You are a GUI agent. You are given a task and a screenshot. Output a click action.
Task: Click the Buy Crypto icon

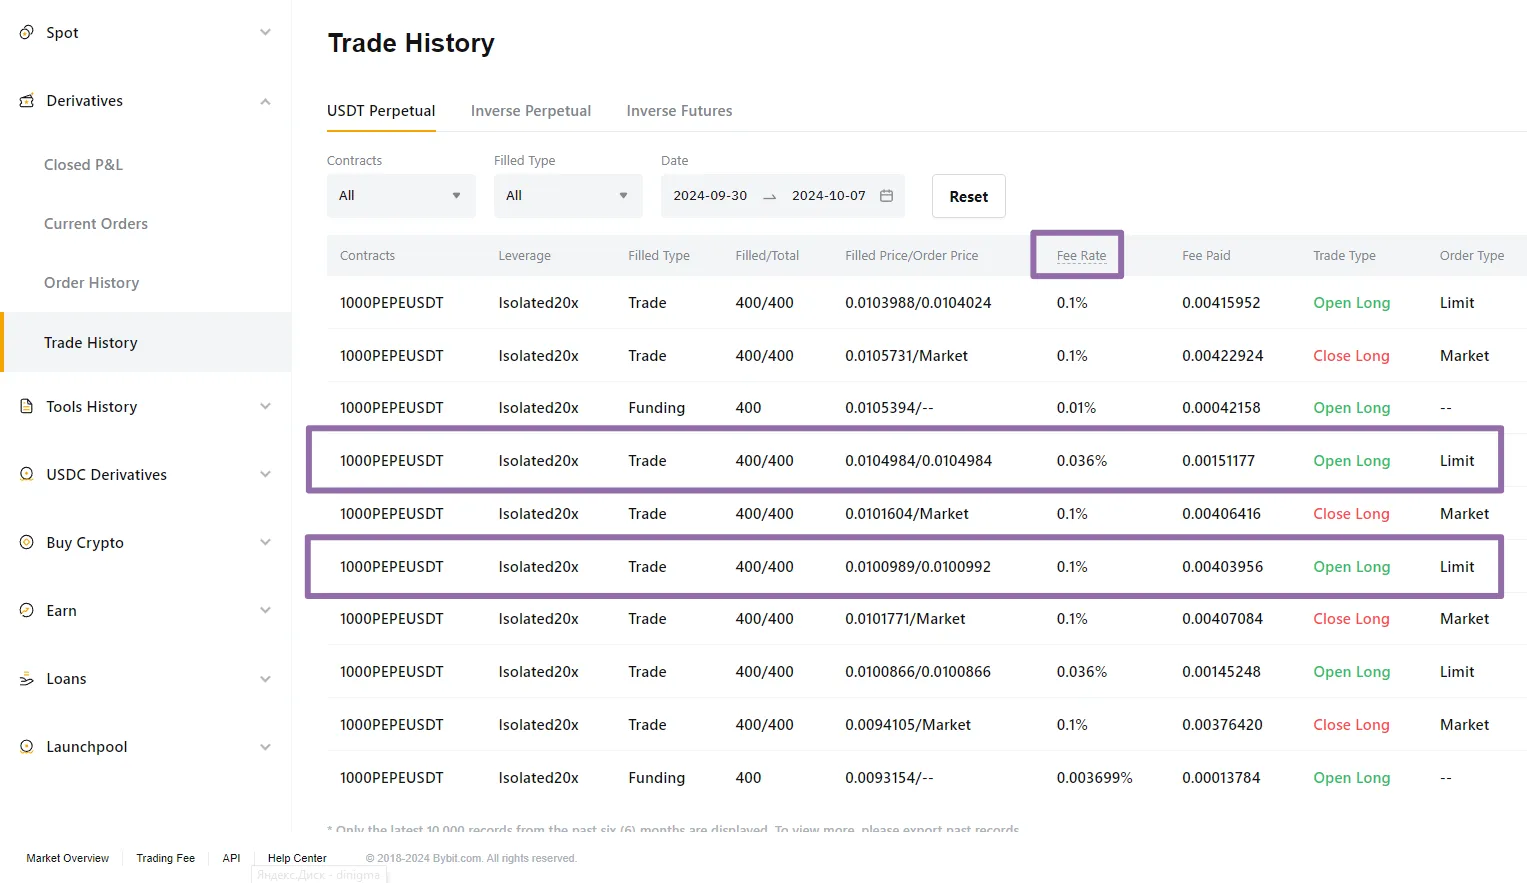pos(27,543)
